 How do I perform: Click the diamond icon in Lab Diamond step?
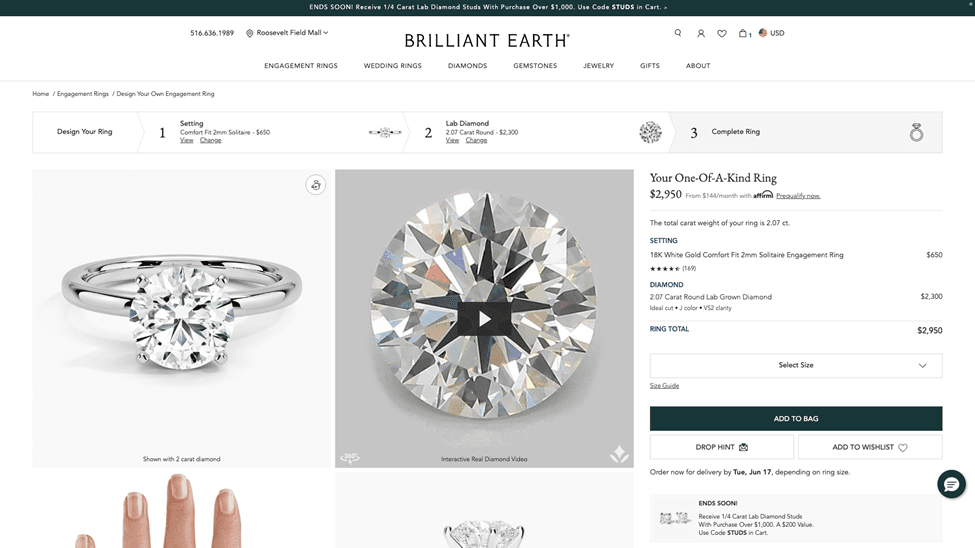point(650,132)
